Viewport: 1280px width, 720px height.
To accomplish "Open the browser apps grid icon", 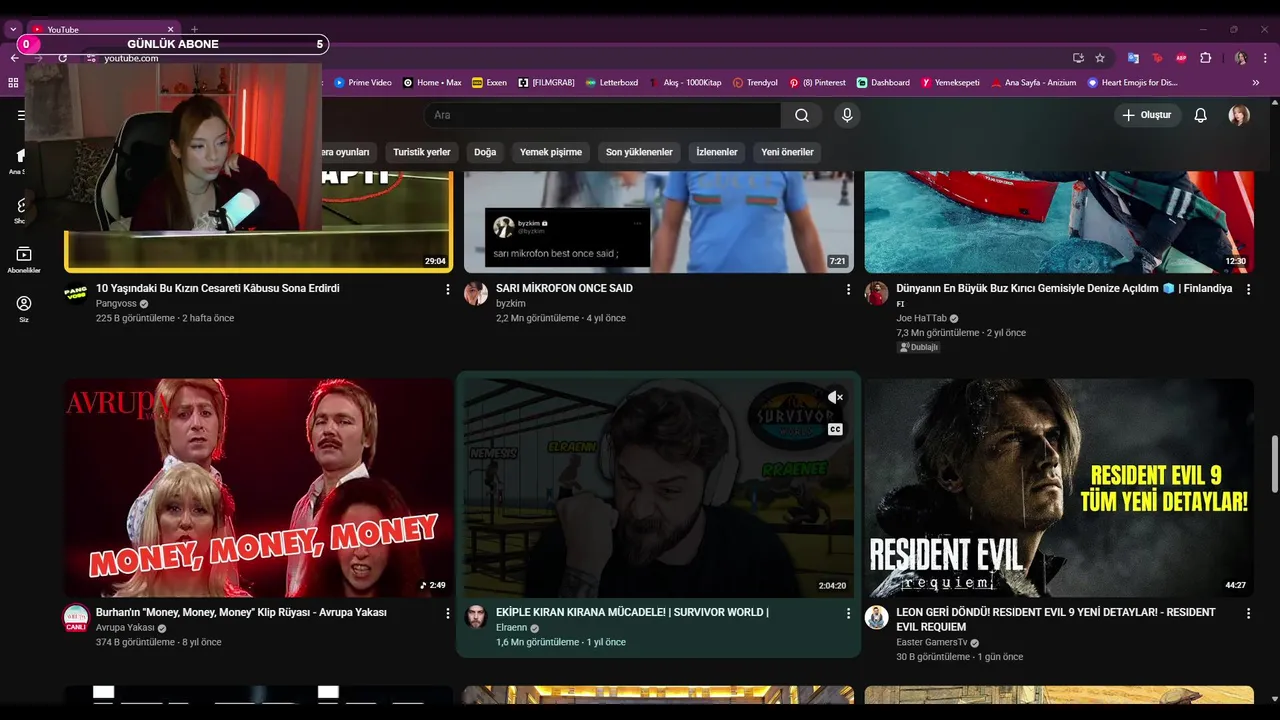I will pos(13,83).
